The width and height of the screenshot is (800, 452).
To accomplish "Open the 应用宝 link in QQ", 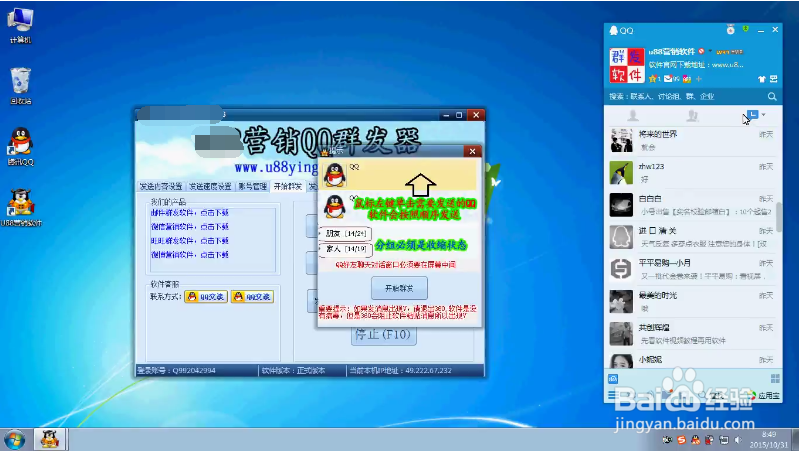I will pos(764,395).
